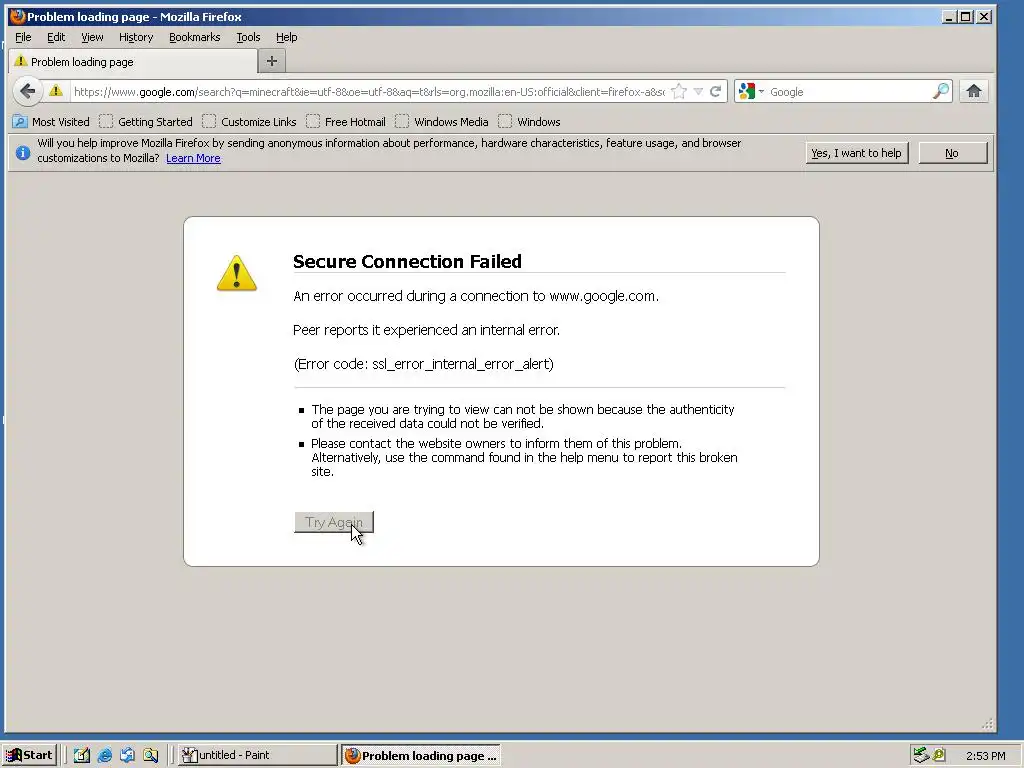Click the third quick launch icon
1024x768 pixels.
(127, 755)
